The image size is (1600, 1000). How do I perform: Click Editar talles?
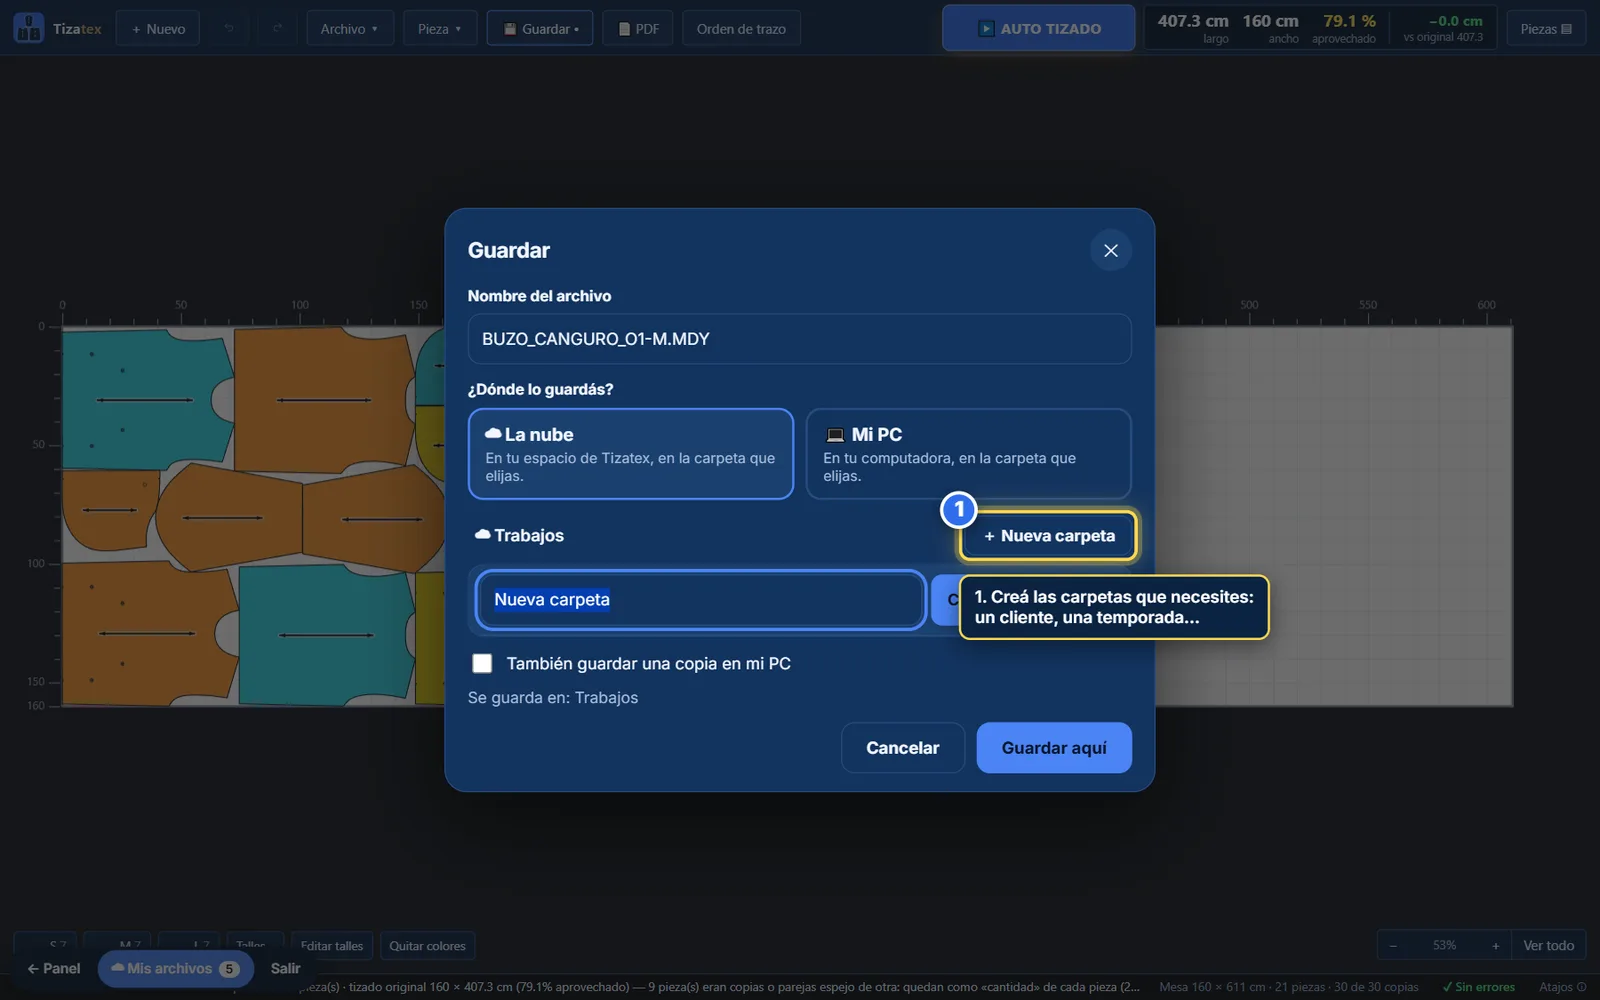click(332, 946)
